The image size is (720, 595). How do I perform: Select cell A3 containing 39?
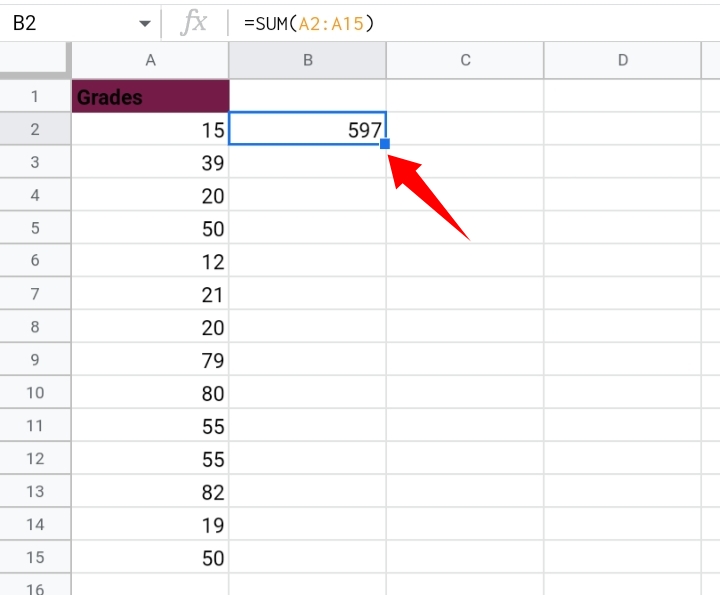click(150, 162)
